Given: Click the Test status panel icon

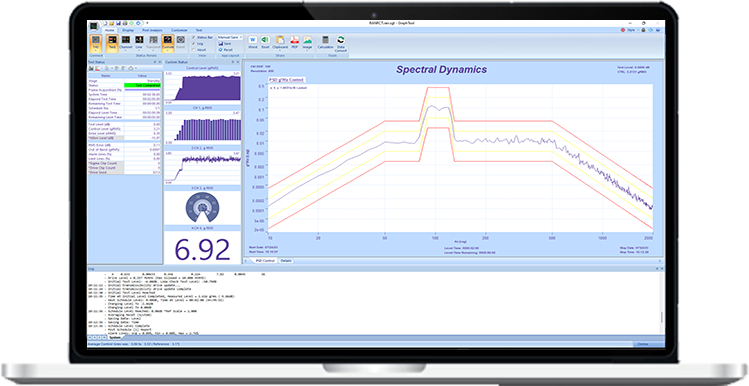Looking at the screenshot, I should point(112,41).
